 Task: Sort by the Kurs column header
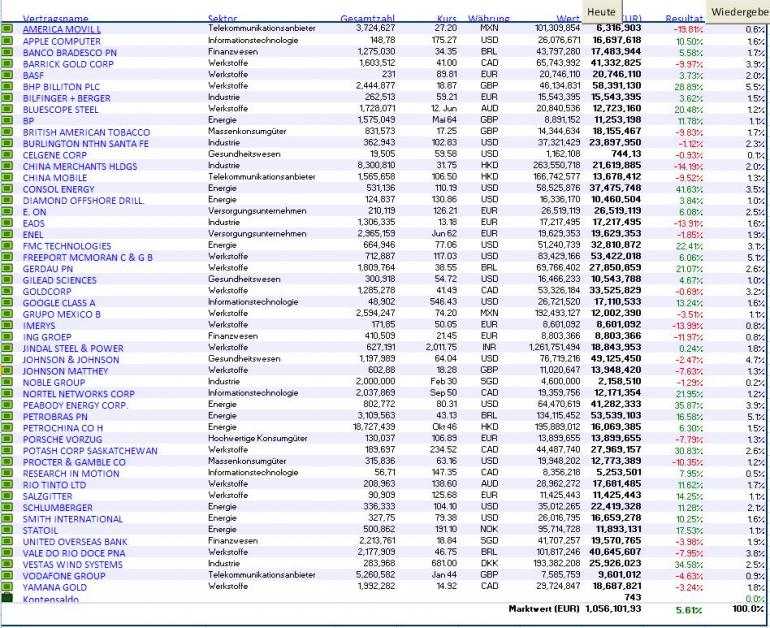pos(447,19)
